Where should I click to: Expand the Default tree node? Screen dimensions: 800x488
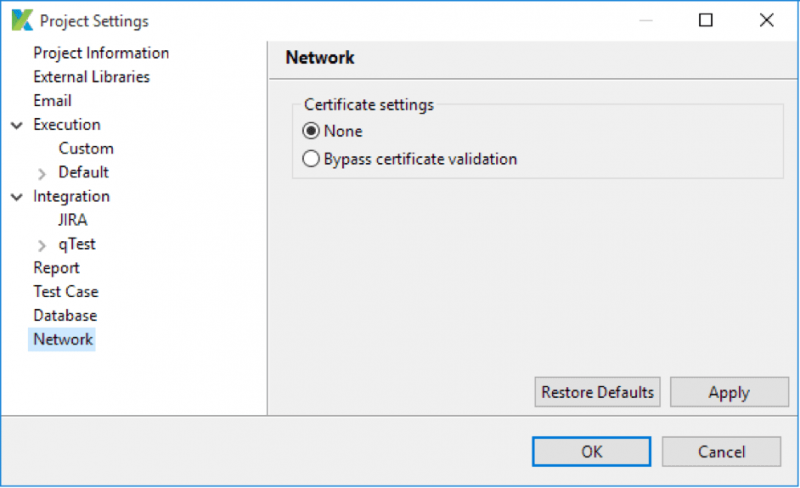tap(42, 173)
